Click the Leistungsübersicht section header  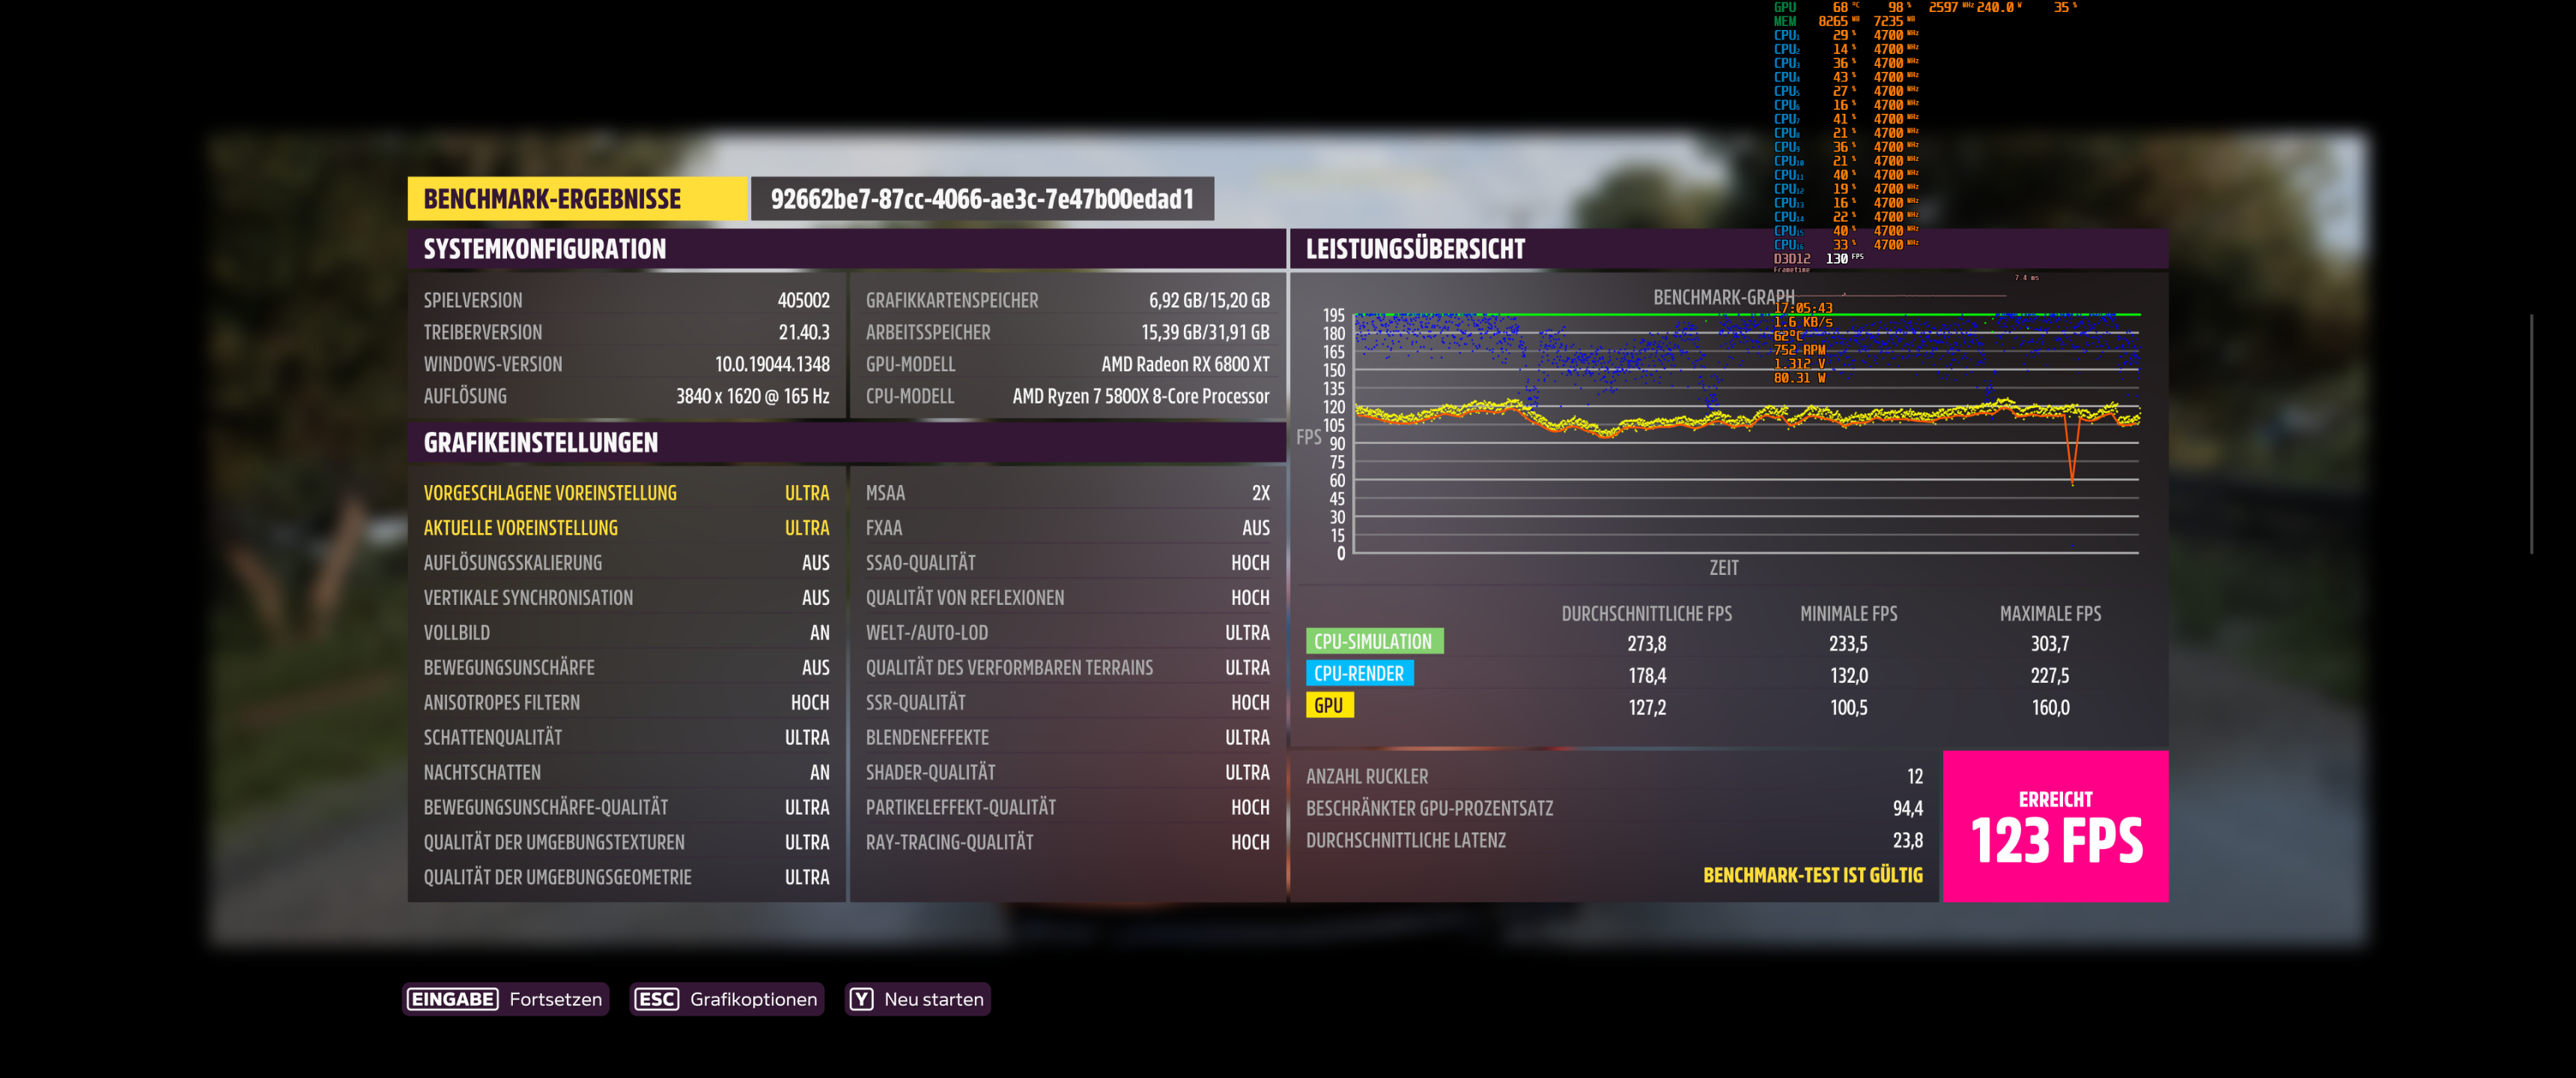(1415, 249)
